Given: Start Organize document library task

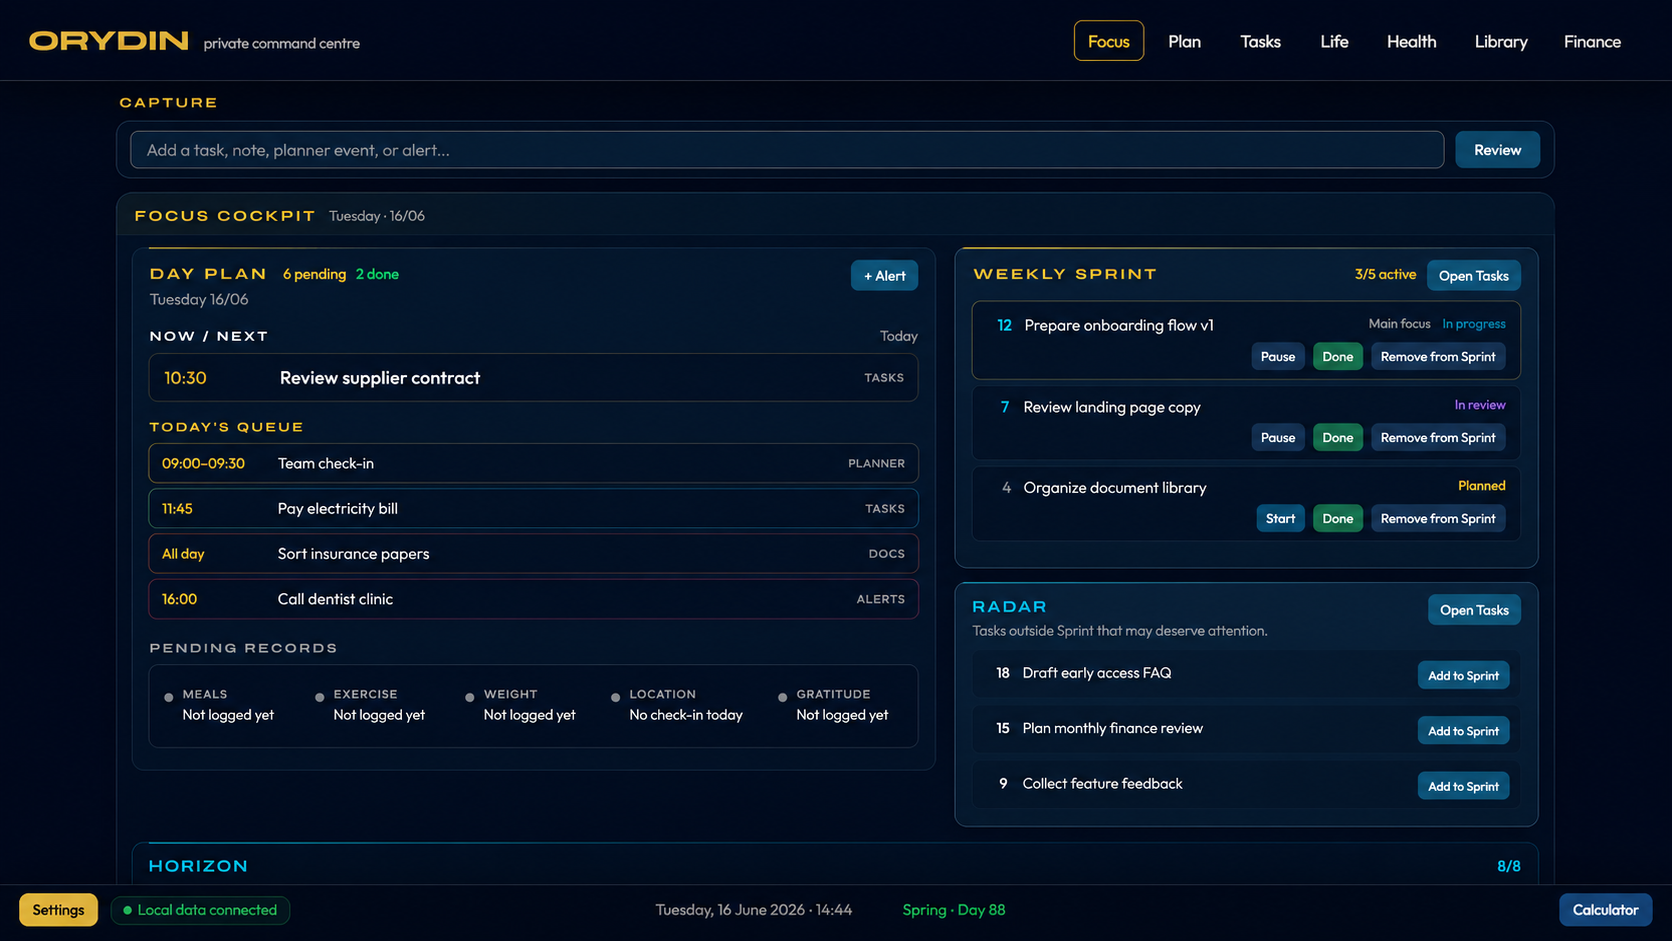Looking at the screenshot, I should pyautogui.click(x=1280, y=519).
